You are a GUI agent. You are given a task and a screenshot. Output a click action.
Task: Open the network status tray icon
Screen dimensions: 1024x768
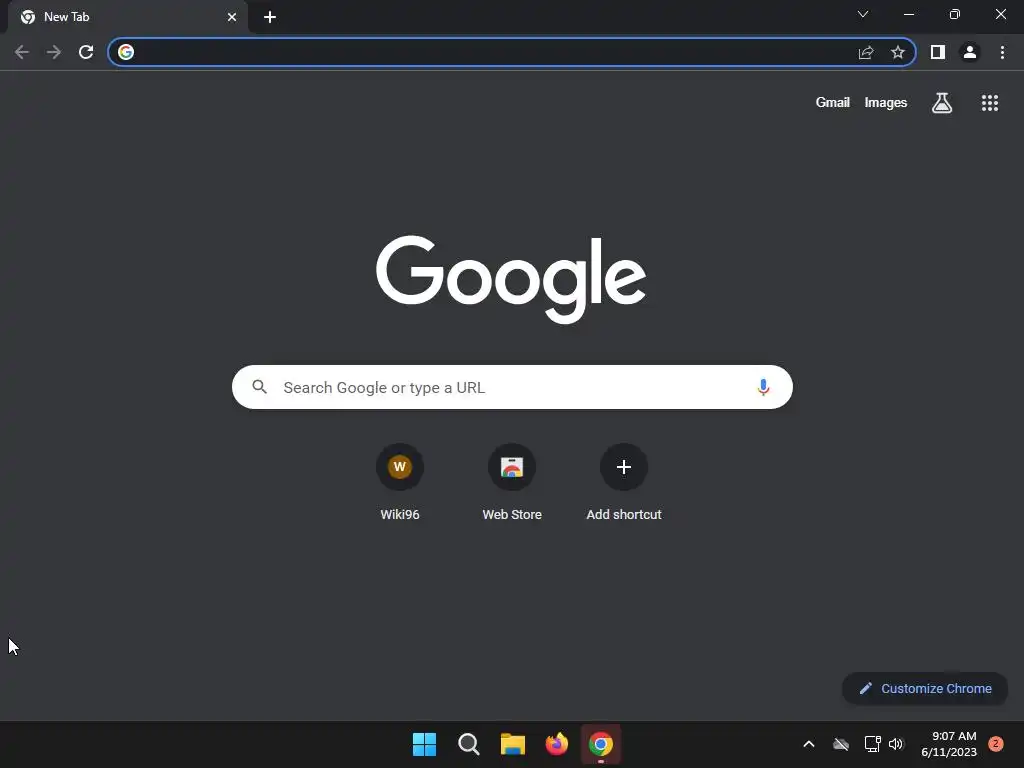click(x=872, y=744)
